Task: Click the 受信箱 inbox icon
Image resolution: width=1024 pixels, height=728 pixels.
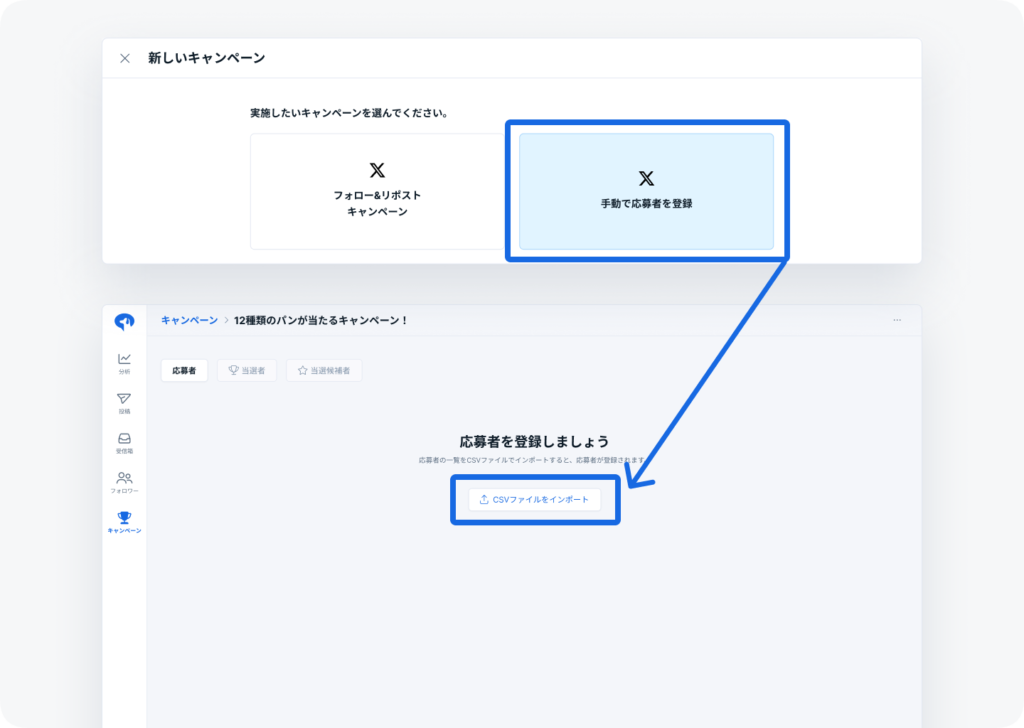Action: click(x=123, y=437)
